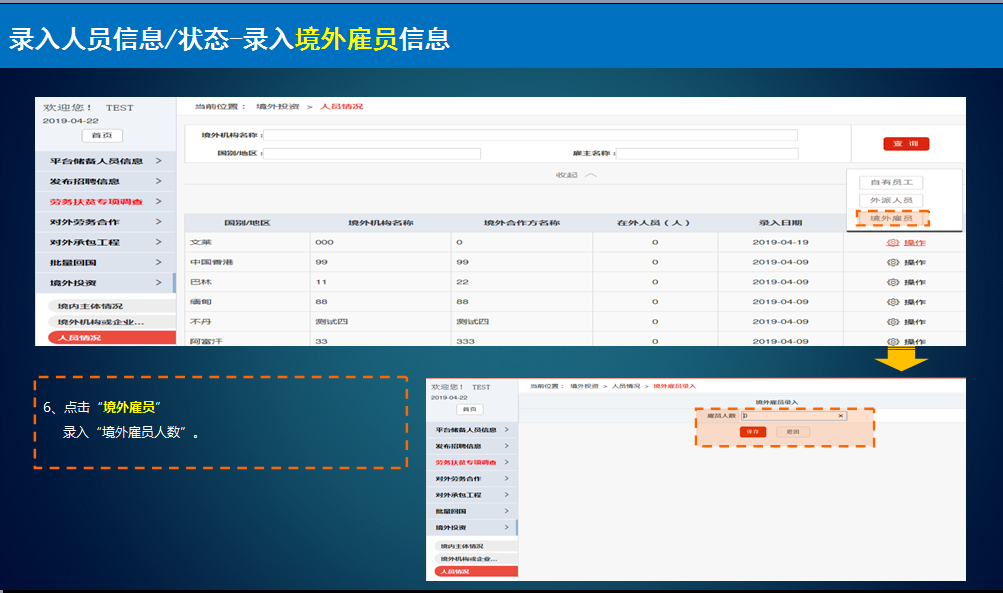Click the 返回 button beside 保存
The image size is (1003, 593).
[x=793, y=432]
